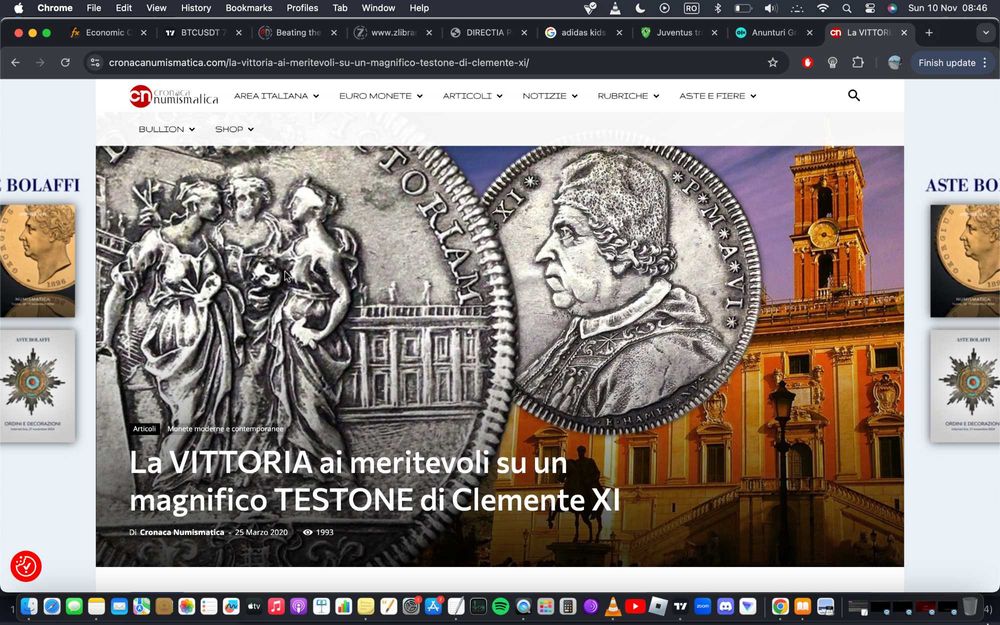Open Roblox from the Dock
The height and width of the screenshot is (625, 1000).
pyautogui.click(x=658, y=607)
